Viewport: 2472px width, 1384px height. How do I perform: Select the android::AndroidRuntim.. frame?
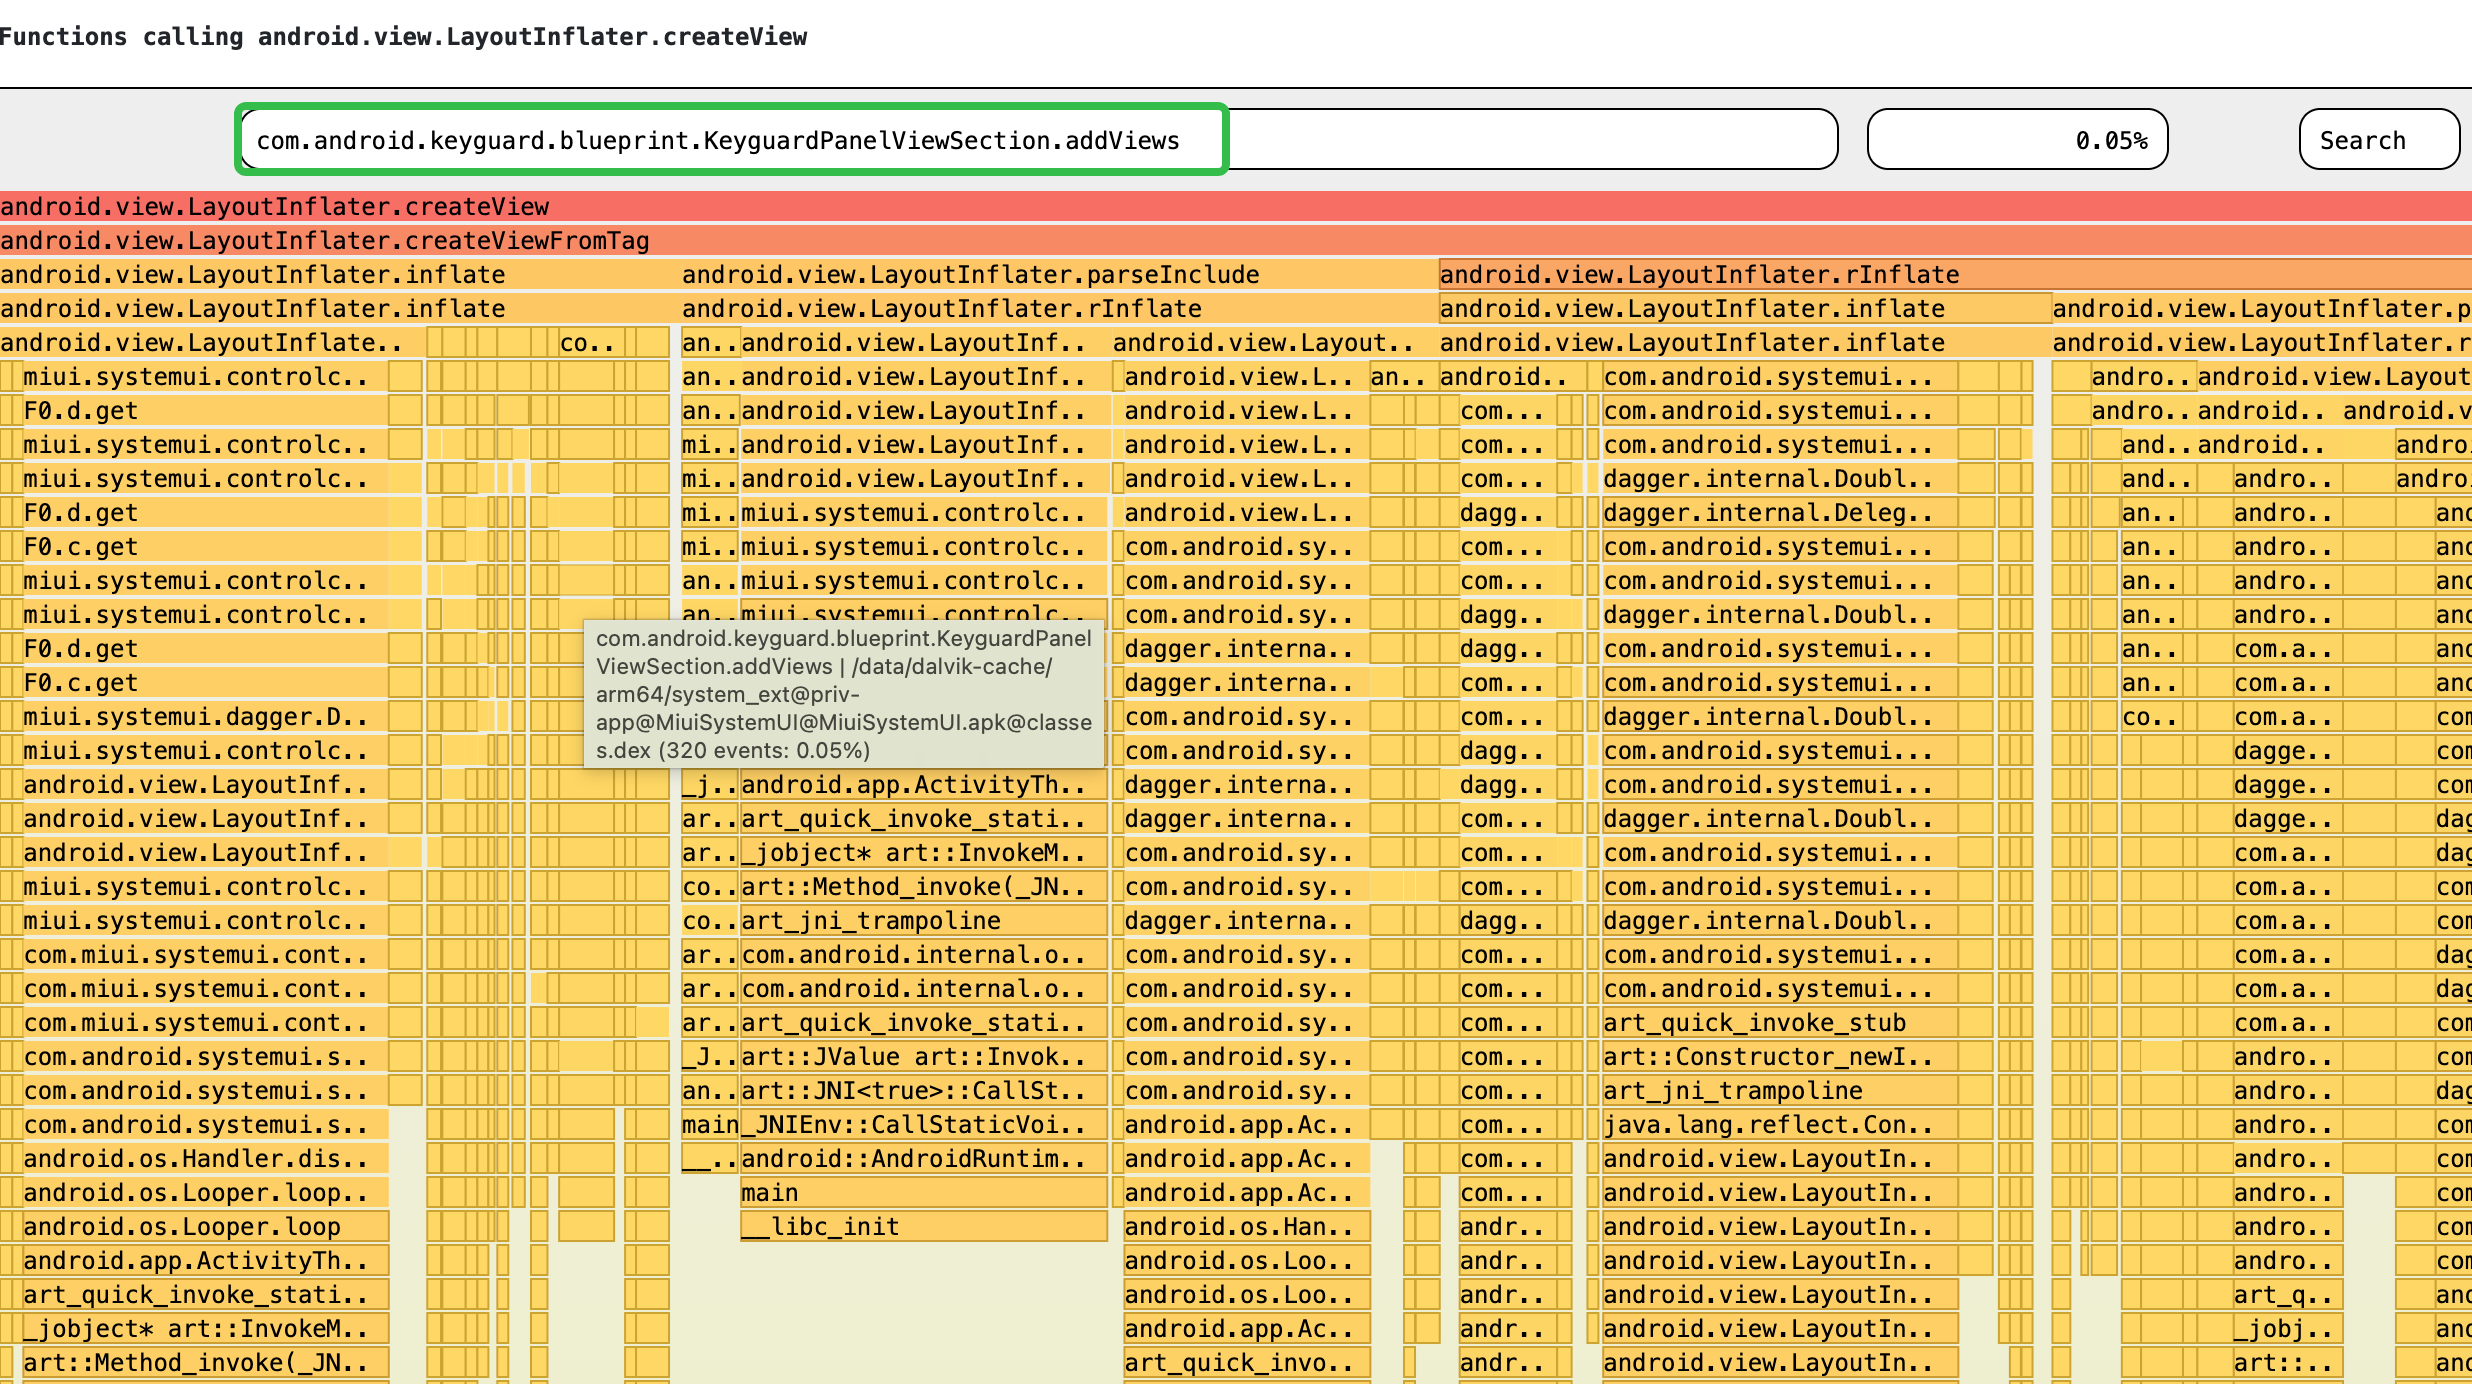coord(923,1159)
